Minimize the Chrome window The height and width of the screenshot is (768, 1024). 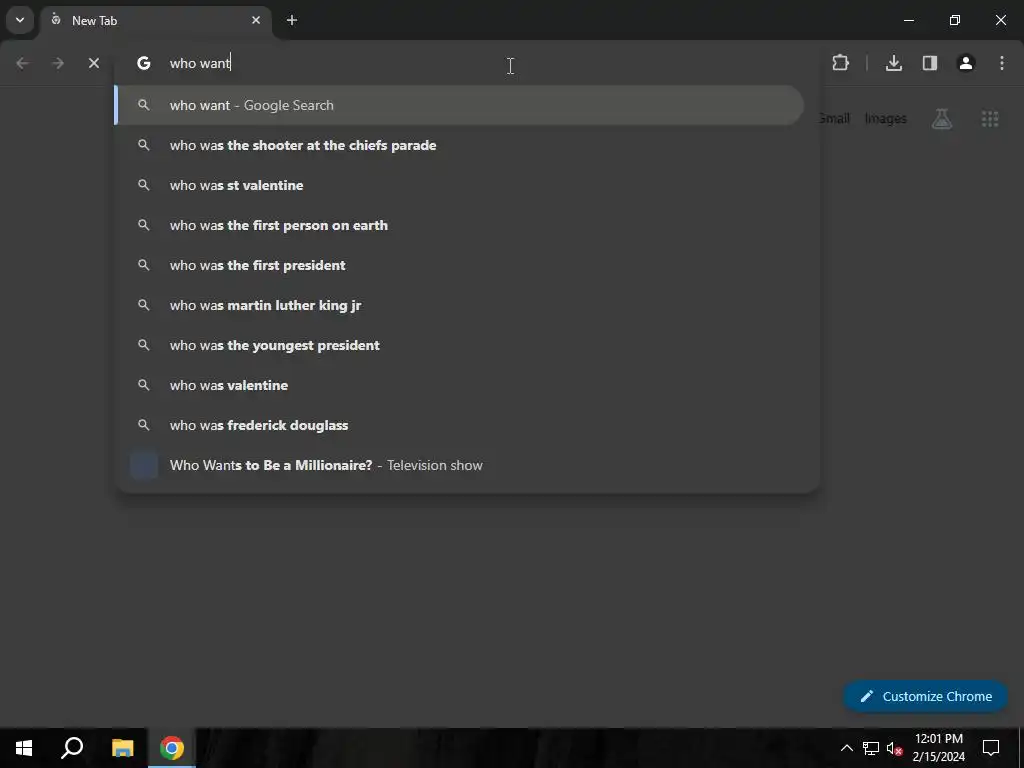point(908,20)
